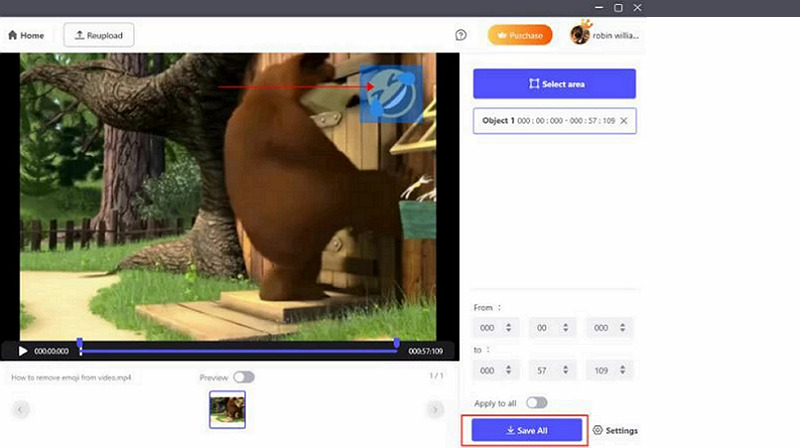The width and height of the screenshot is (800, 448).
Task: Click the Save All button
Action: pos(523,430)
